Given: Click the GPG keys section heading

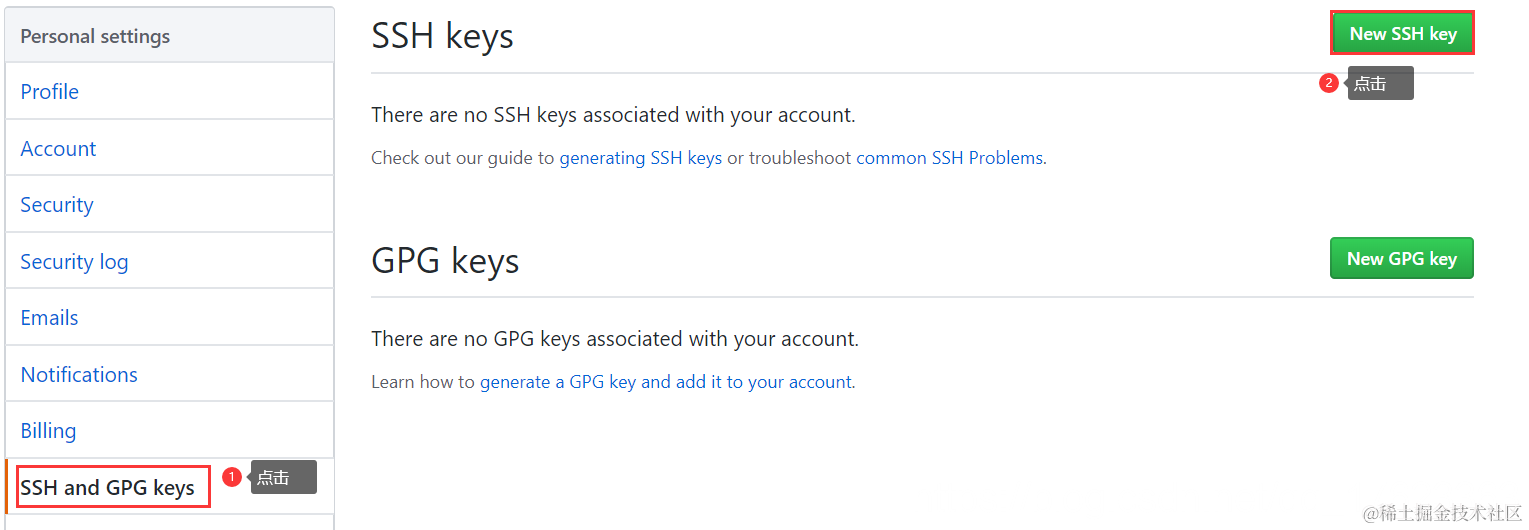Looking at the screenshot, I should point(445,261).
